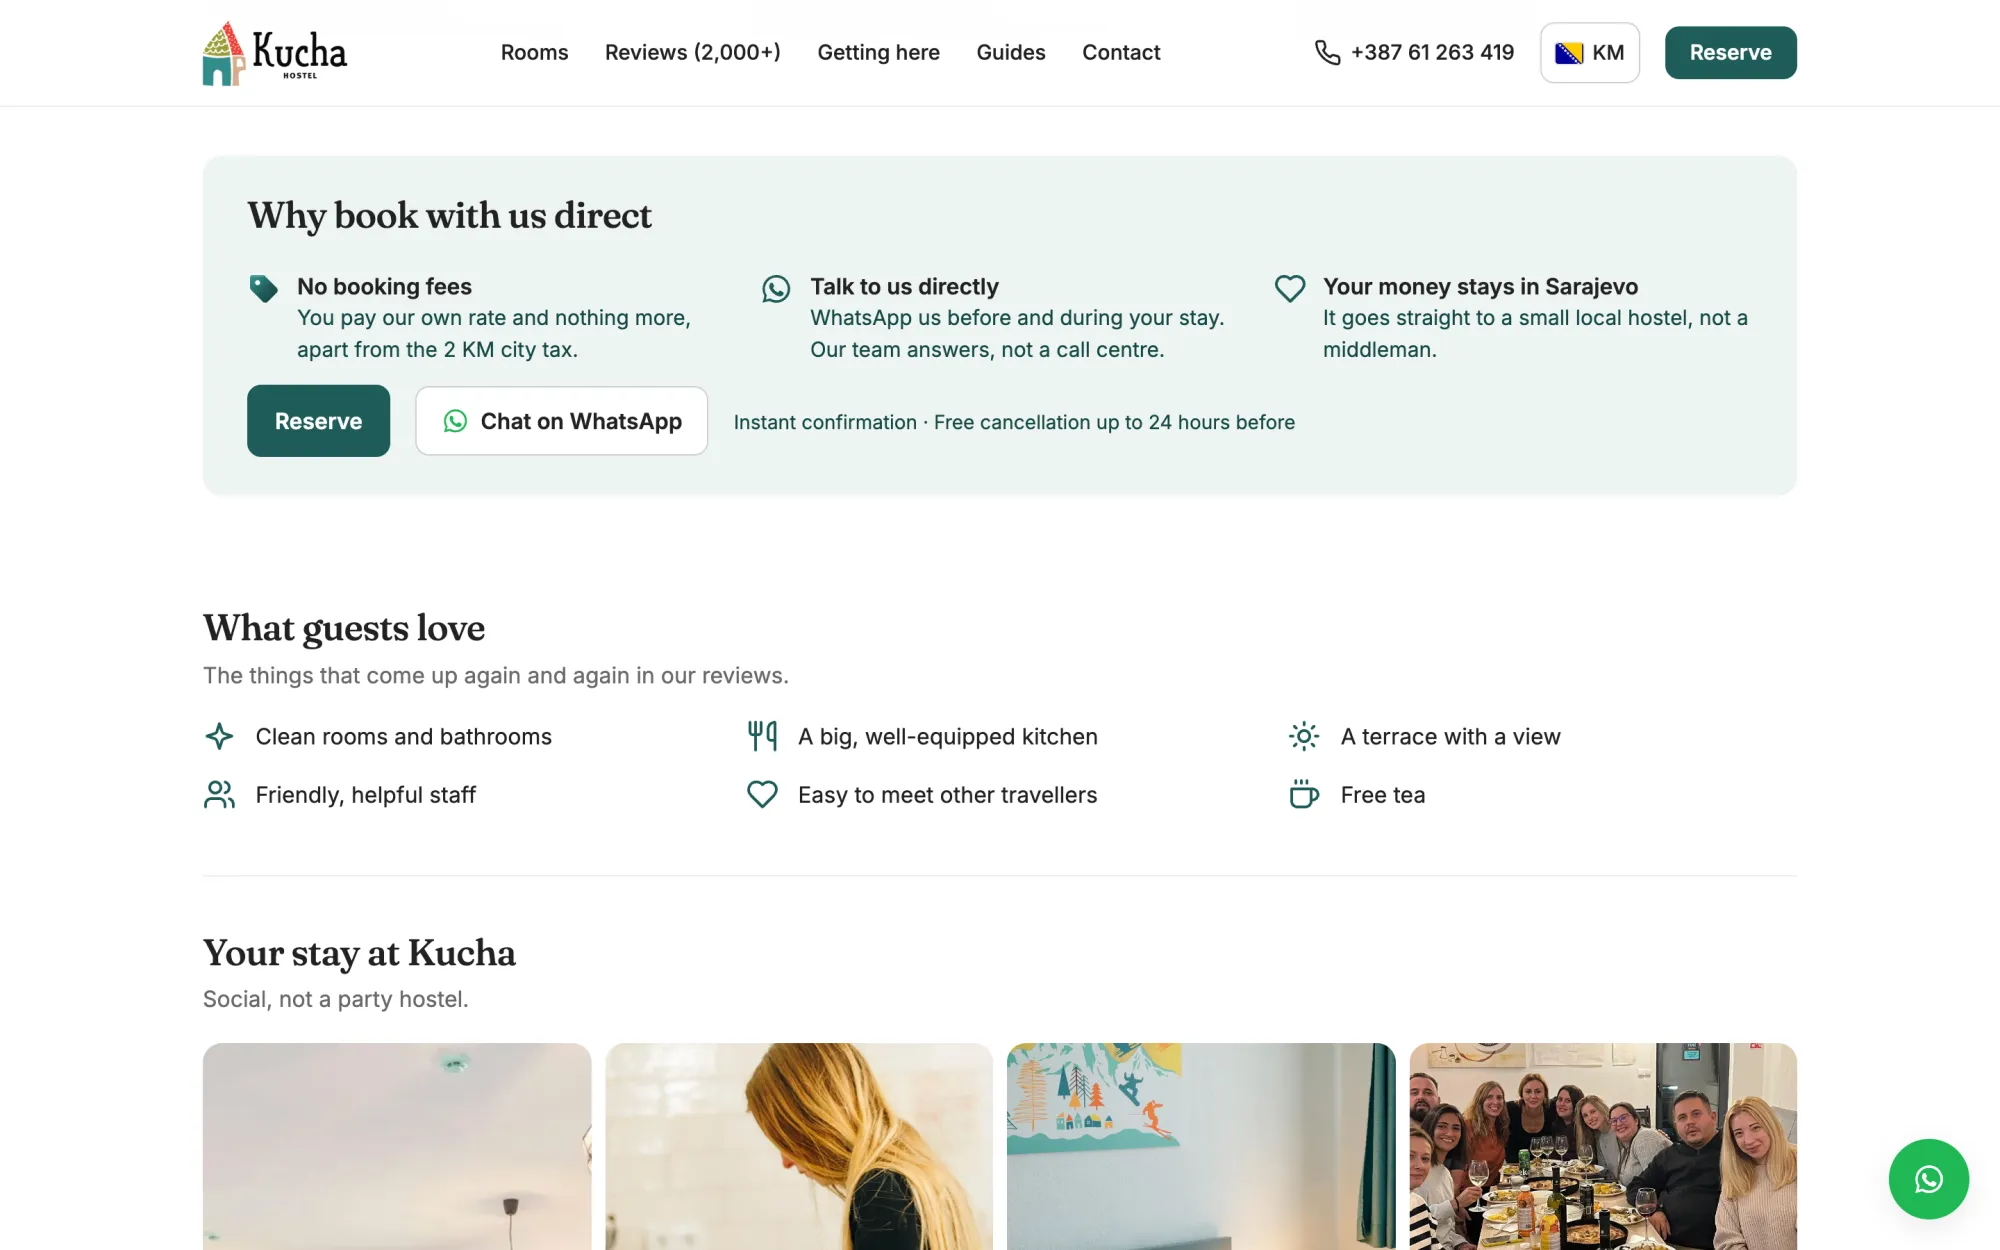This screenshot has width=2000, height=1250.
Task: Click the 'What guests love' heading
Action: click(344, 628)
